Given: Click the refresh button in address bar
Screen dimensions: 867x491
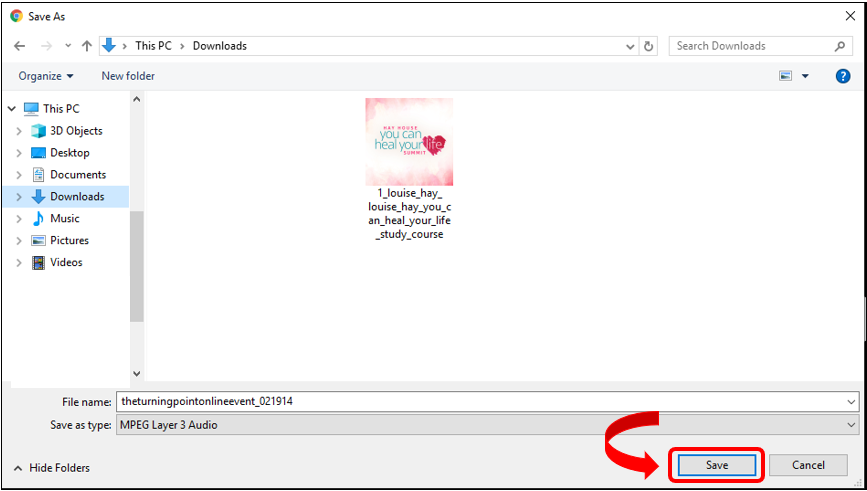Looking at the screenshot, I should coord(649,46).
